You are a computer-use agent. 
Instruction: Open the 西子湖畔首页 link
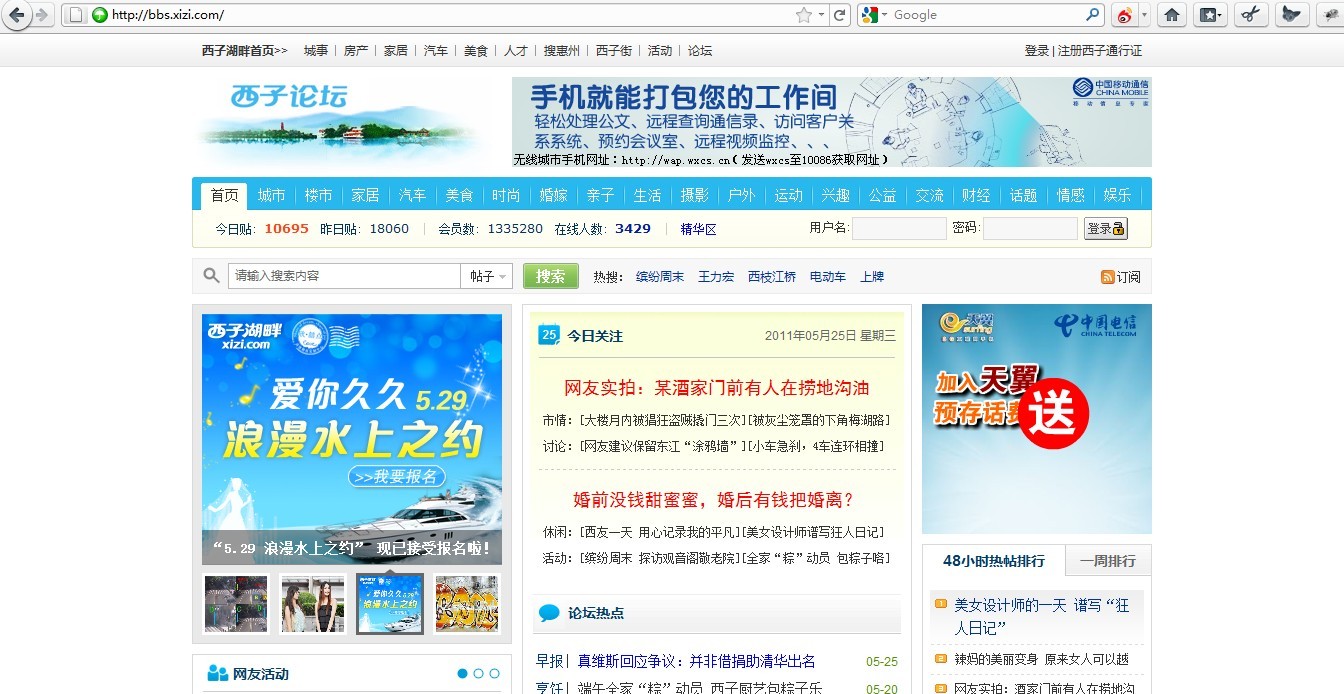click(x=245, y=51)
